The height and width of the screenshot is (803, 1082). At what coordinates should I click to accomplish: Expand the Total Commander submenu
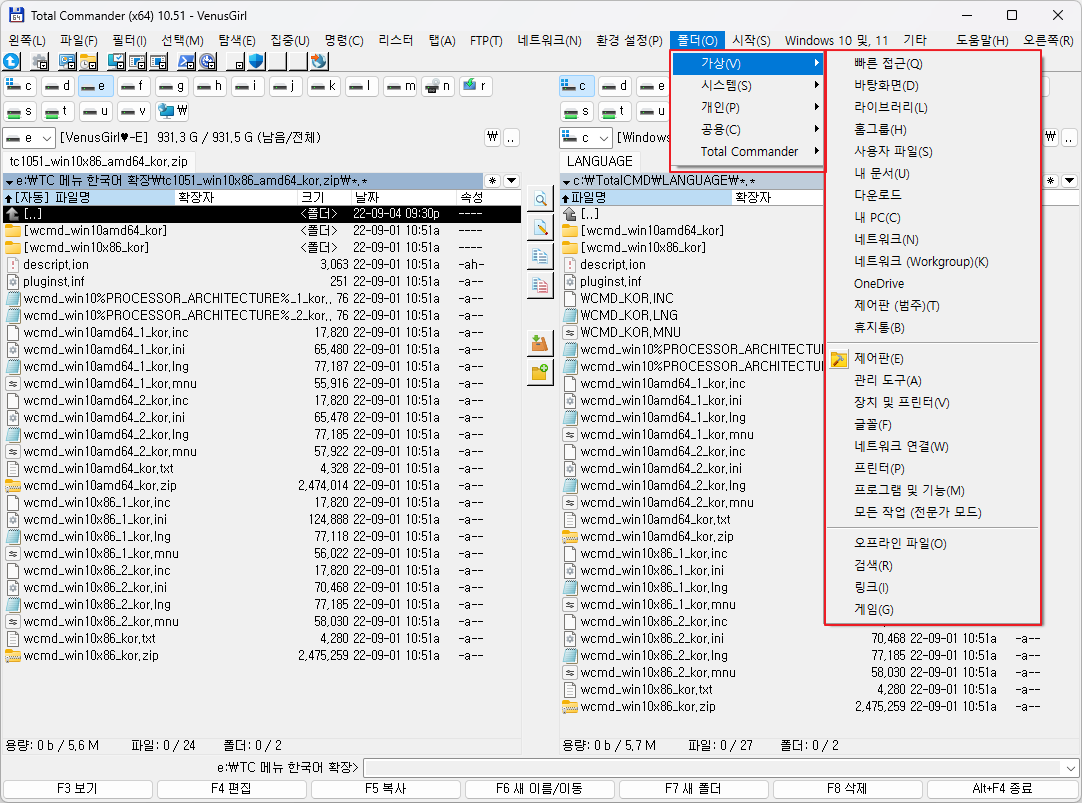tap(748, 152)
